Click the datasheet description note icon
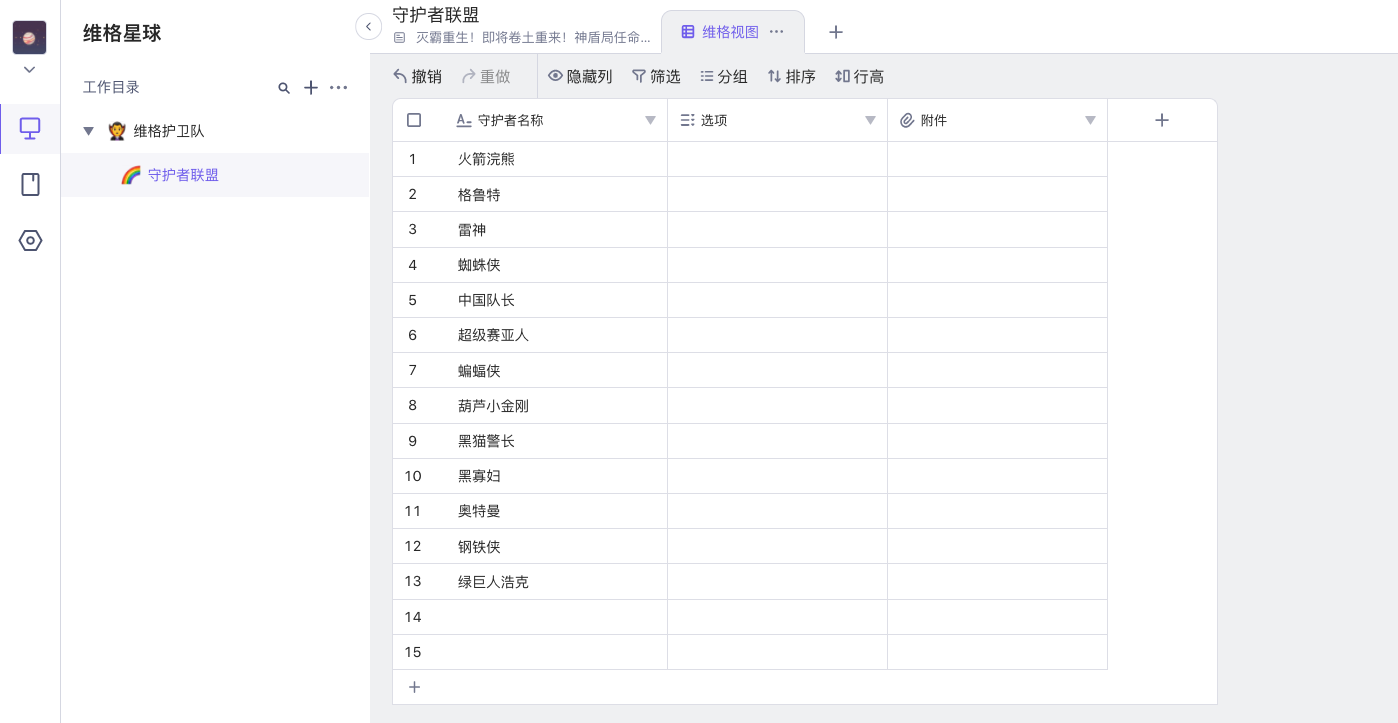This screenshot has height=723, width=1398. pos(400,37)
